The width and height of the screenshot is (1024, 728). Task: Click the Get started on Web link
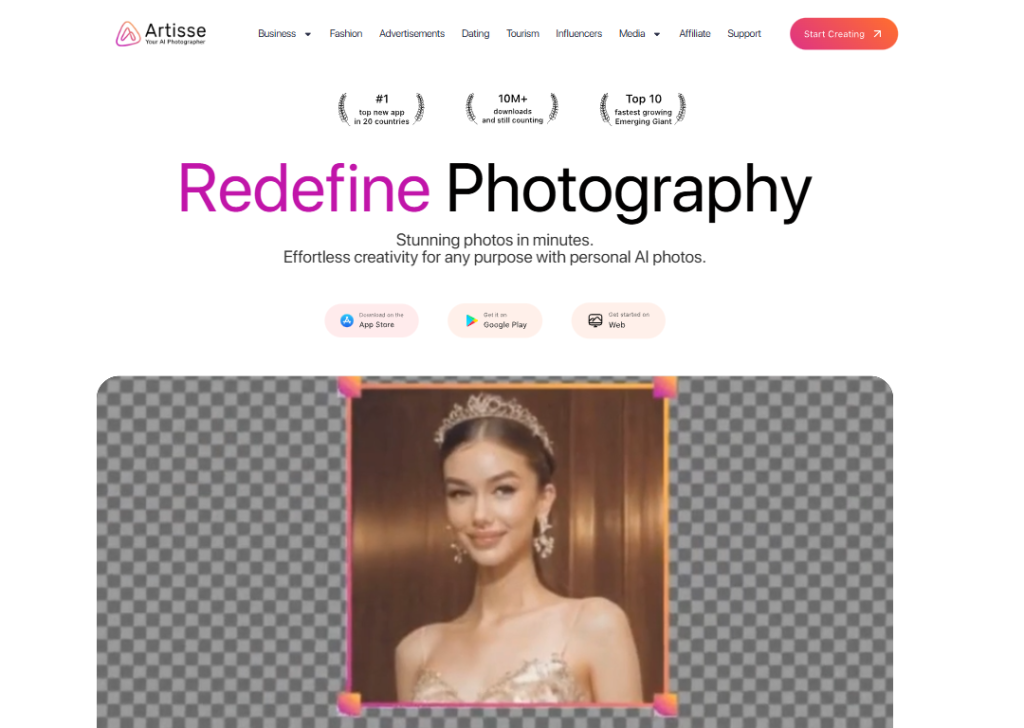pos(618,320)
